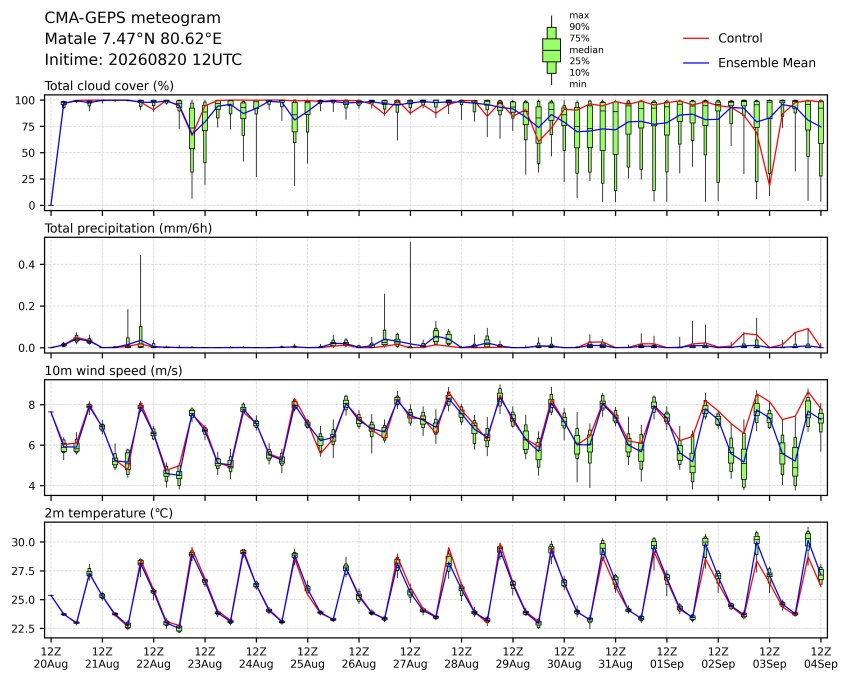Viewport: 849px width, 681px height.
Task: Click the 12Z 01Sep axis tick label
Action: click(x=667, y=658)
